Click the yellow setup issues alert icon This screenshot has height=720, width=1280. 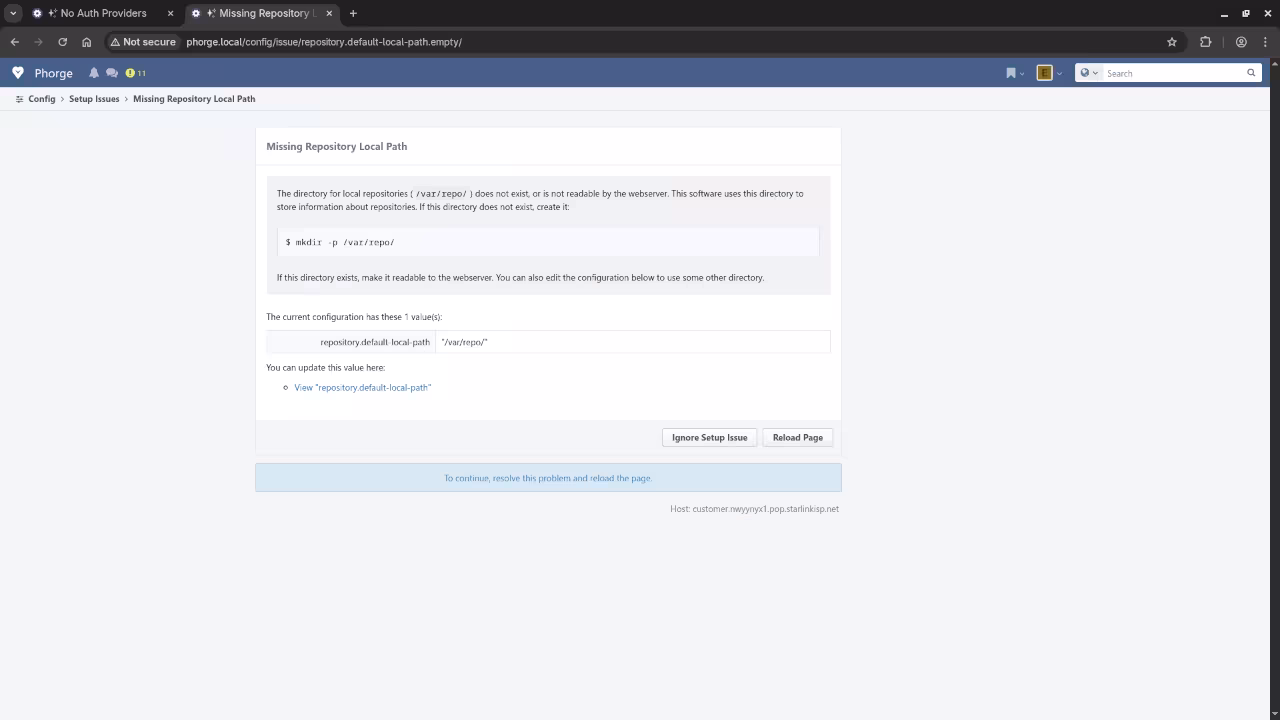tap(130, 73)
